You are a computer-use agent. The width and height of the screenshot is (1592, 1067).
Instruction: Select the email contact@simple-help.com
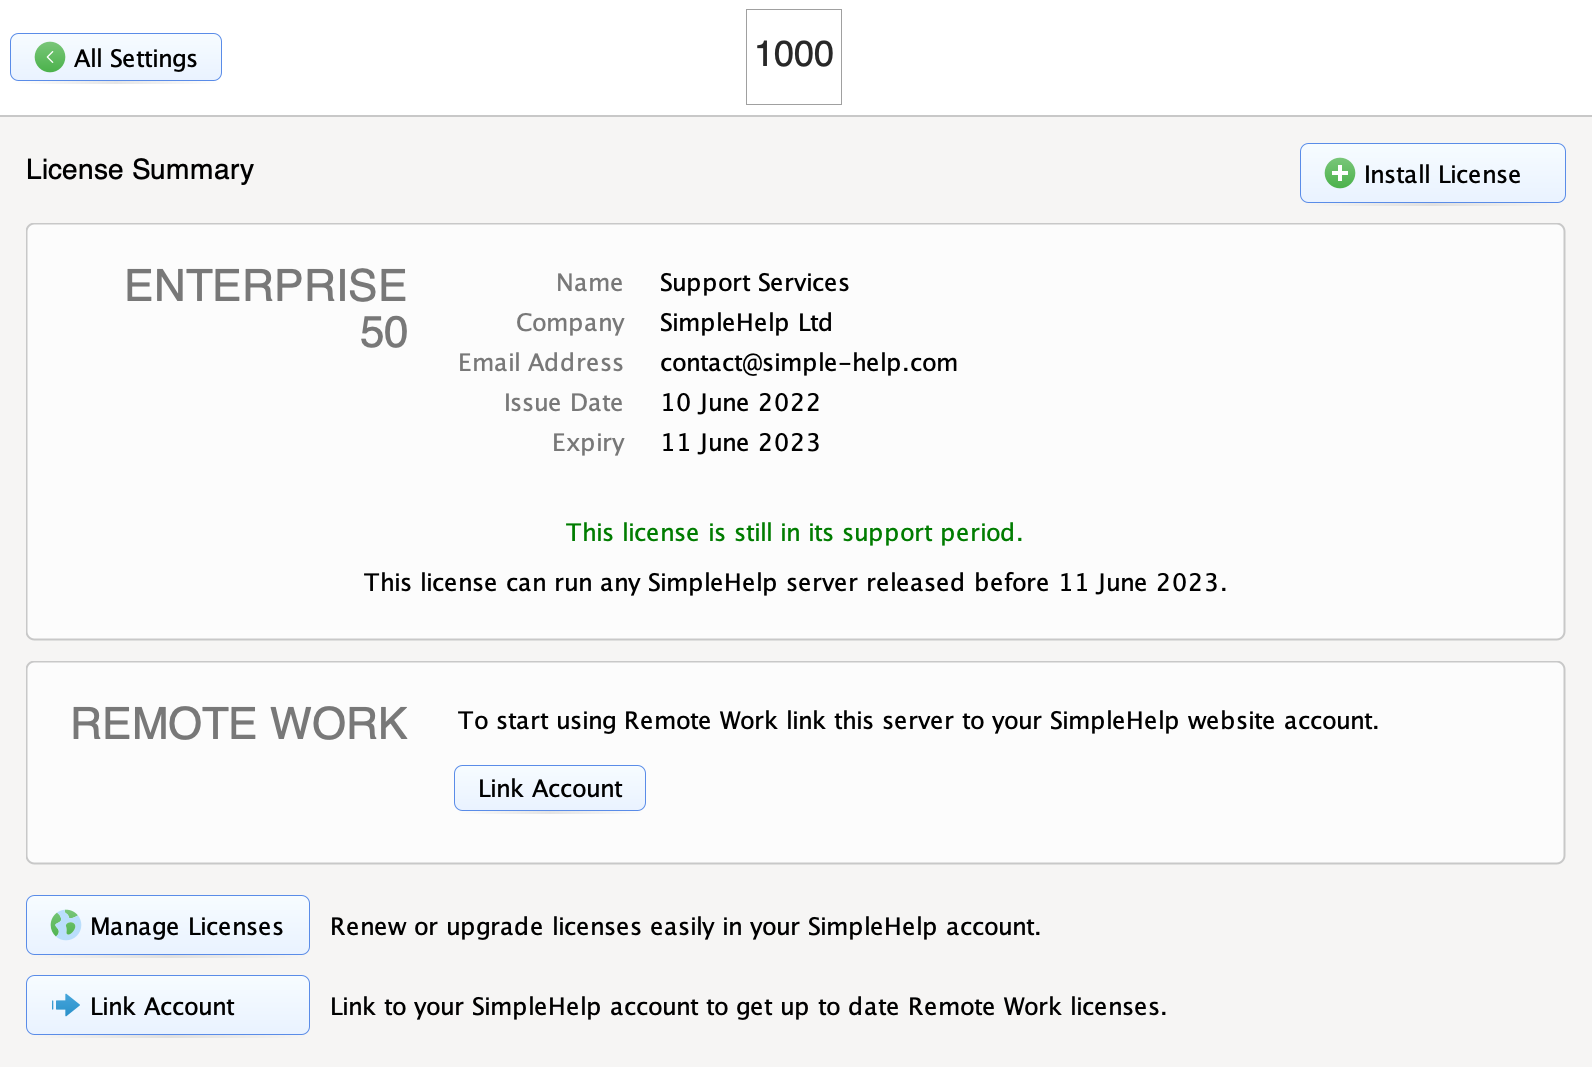809,363
